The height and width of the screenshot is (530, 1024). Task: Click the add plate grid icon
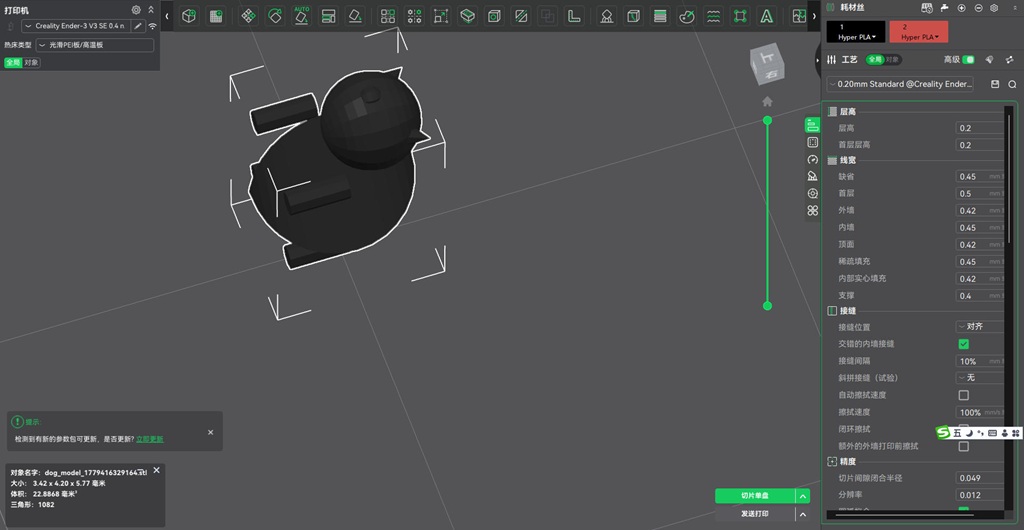(216, 16)
